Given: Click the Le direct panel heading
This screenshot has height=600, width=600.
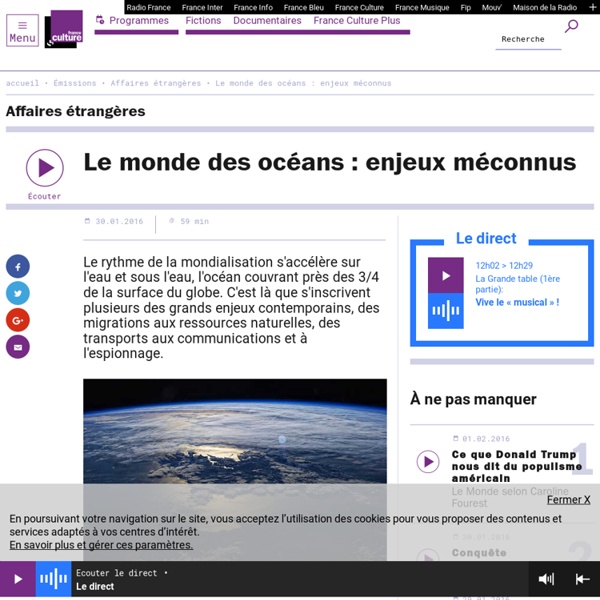Looking at the screenshot, I should [486, 238].
